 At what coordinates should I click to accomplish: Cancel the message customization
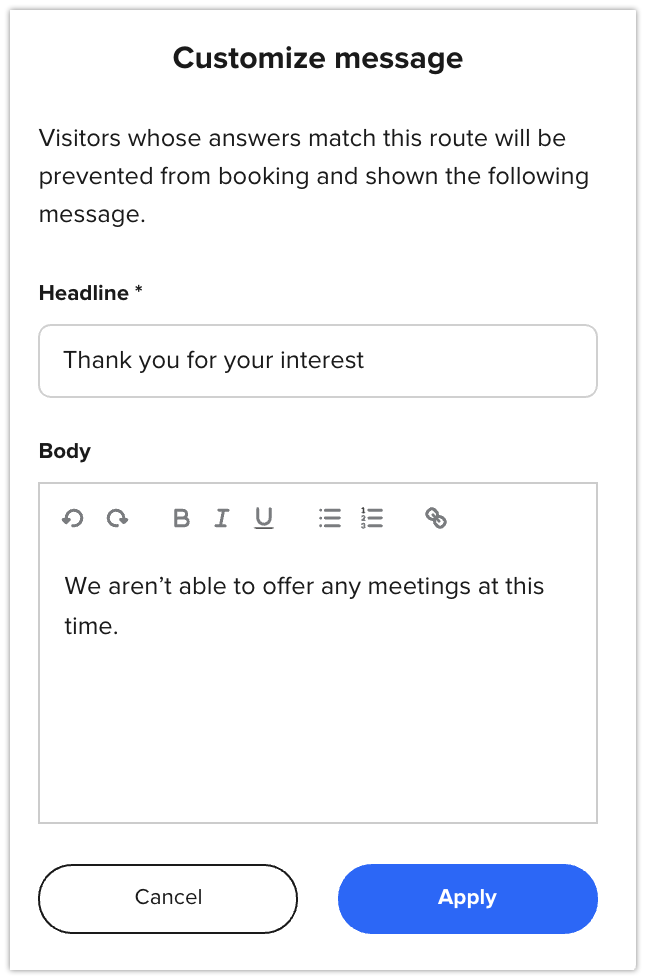click(x=168, y=898)
